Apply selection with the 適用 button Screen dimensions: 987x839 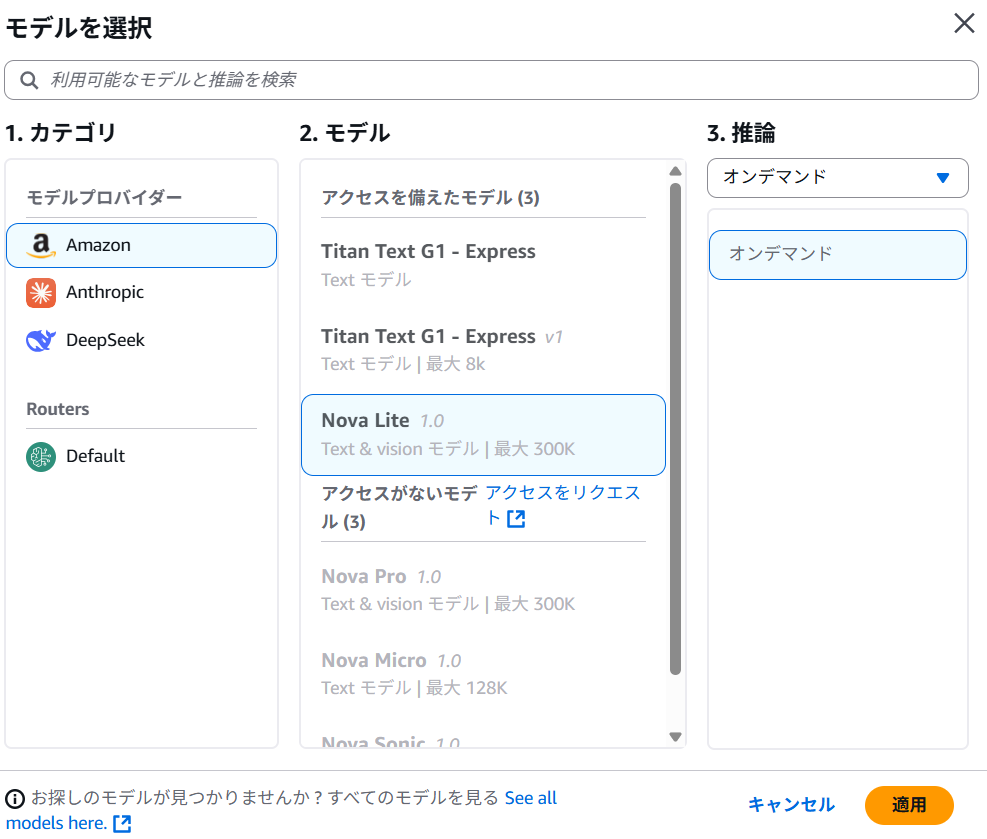909,805
